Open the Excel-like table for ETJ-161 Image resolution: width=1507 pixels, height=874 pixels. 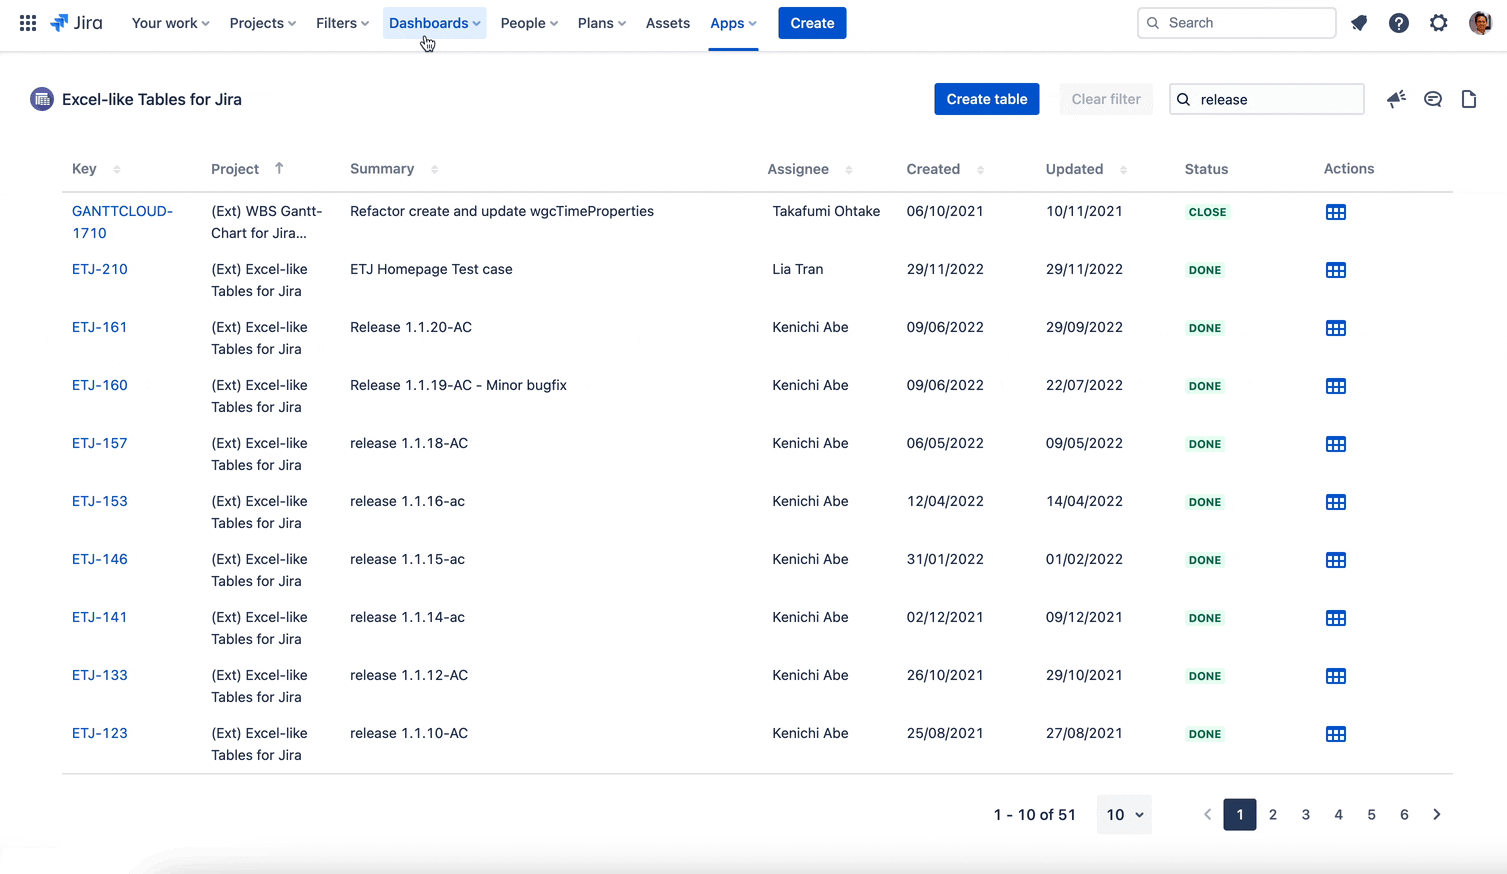(x=1336, y=327)
